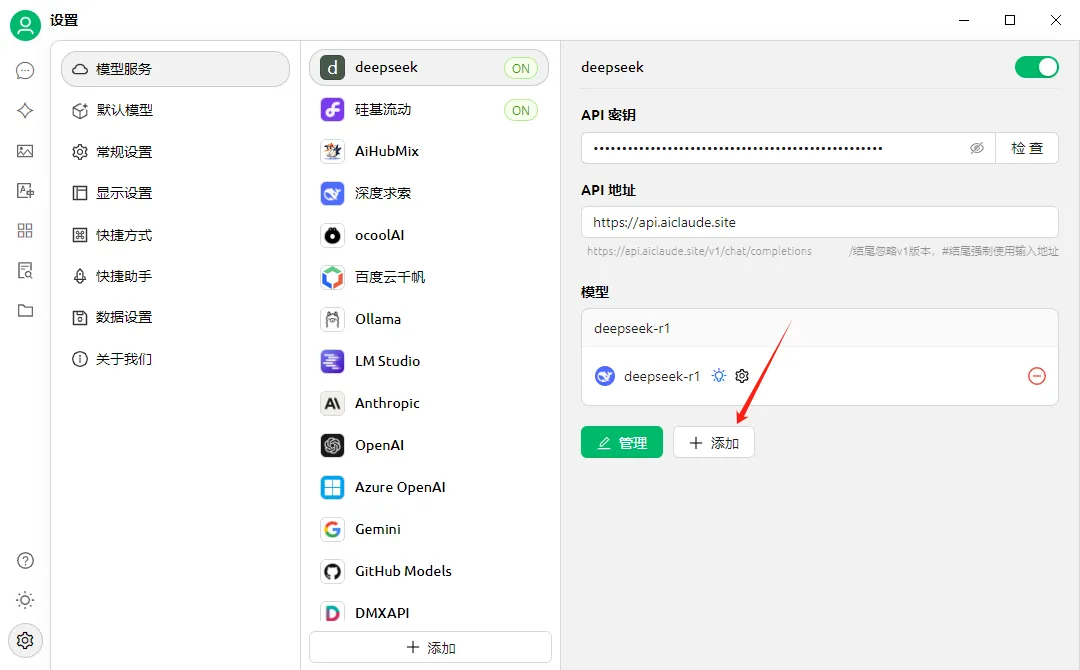Switch theme using the sun icon
The height and width of the screenshot is (670, 1080).
(25, 600)
